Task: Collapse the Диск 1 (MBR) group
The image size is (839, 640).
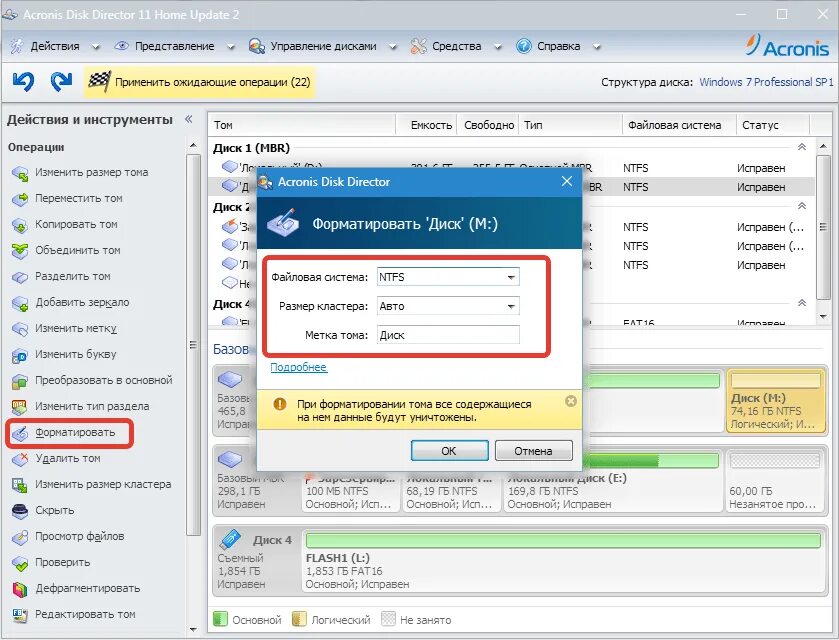Action: pyautogui.click(x=802, y=147)
